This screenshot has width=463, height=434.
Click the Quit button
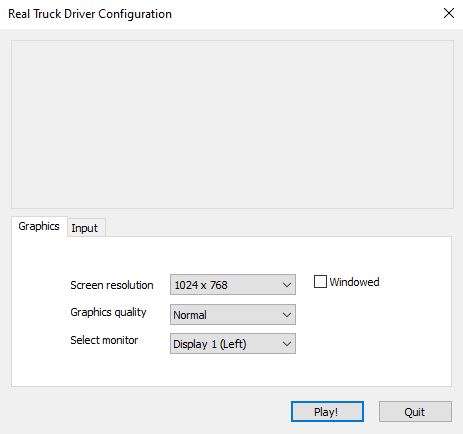pos(415,412)
